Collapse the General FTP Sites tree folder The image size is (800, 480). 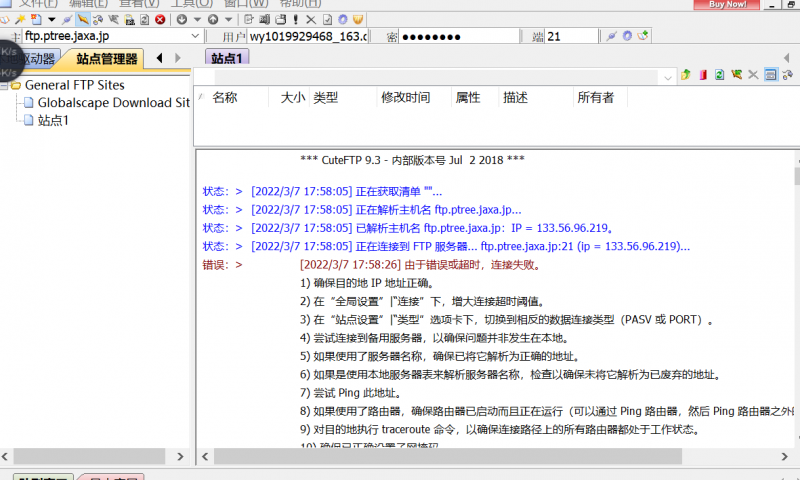pyautogui.click(x=5, y=85)
